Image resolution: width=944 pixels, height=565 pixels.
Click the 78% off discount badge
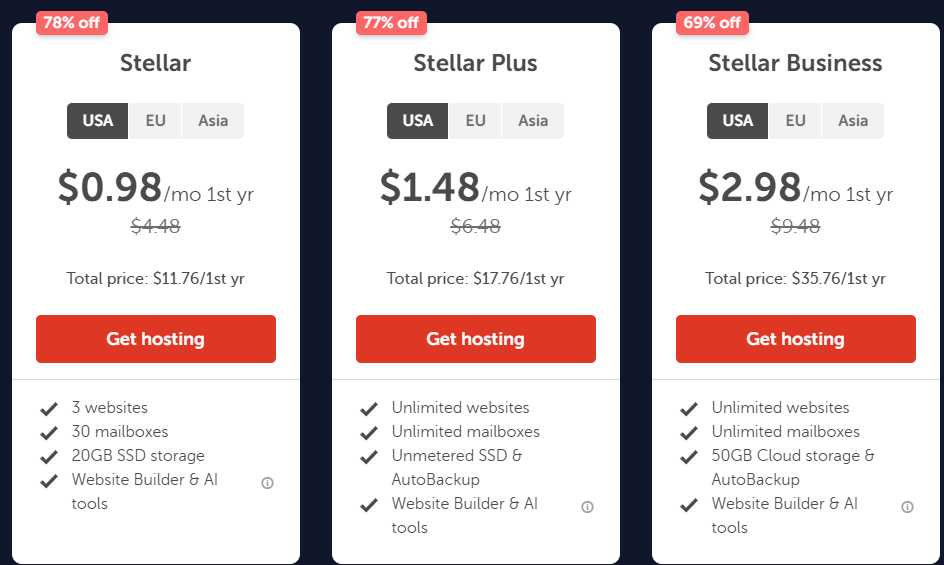point(72,22)
